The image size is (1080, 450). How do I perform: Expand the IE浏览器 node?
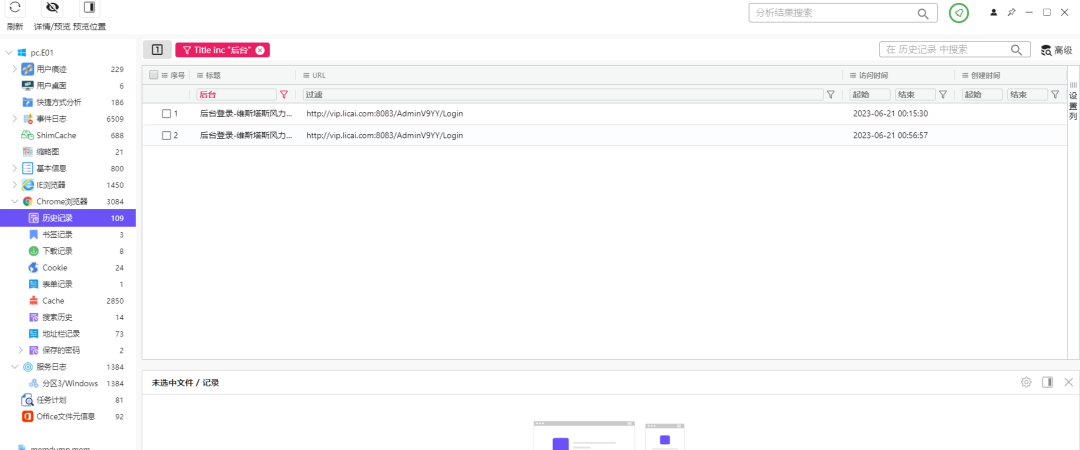pyautogui.click(x=15, y=185)
